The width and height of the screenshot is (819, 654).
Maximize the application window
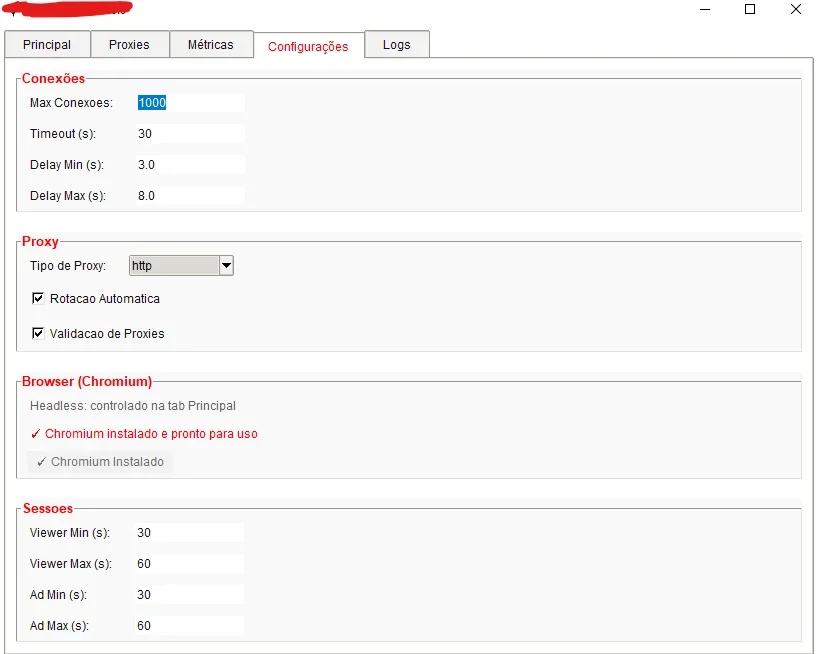point(750,9)
